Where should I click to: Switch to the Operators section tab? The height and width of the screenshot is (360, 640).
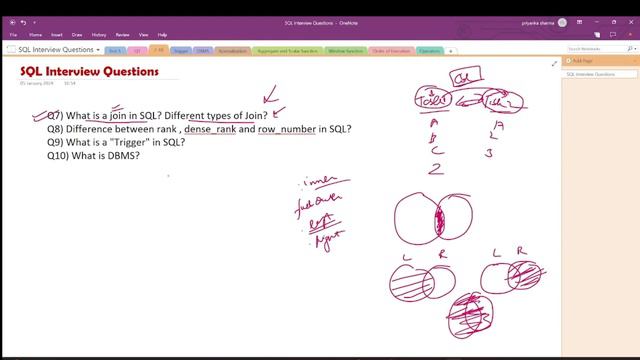point(430,51)
